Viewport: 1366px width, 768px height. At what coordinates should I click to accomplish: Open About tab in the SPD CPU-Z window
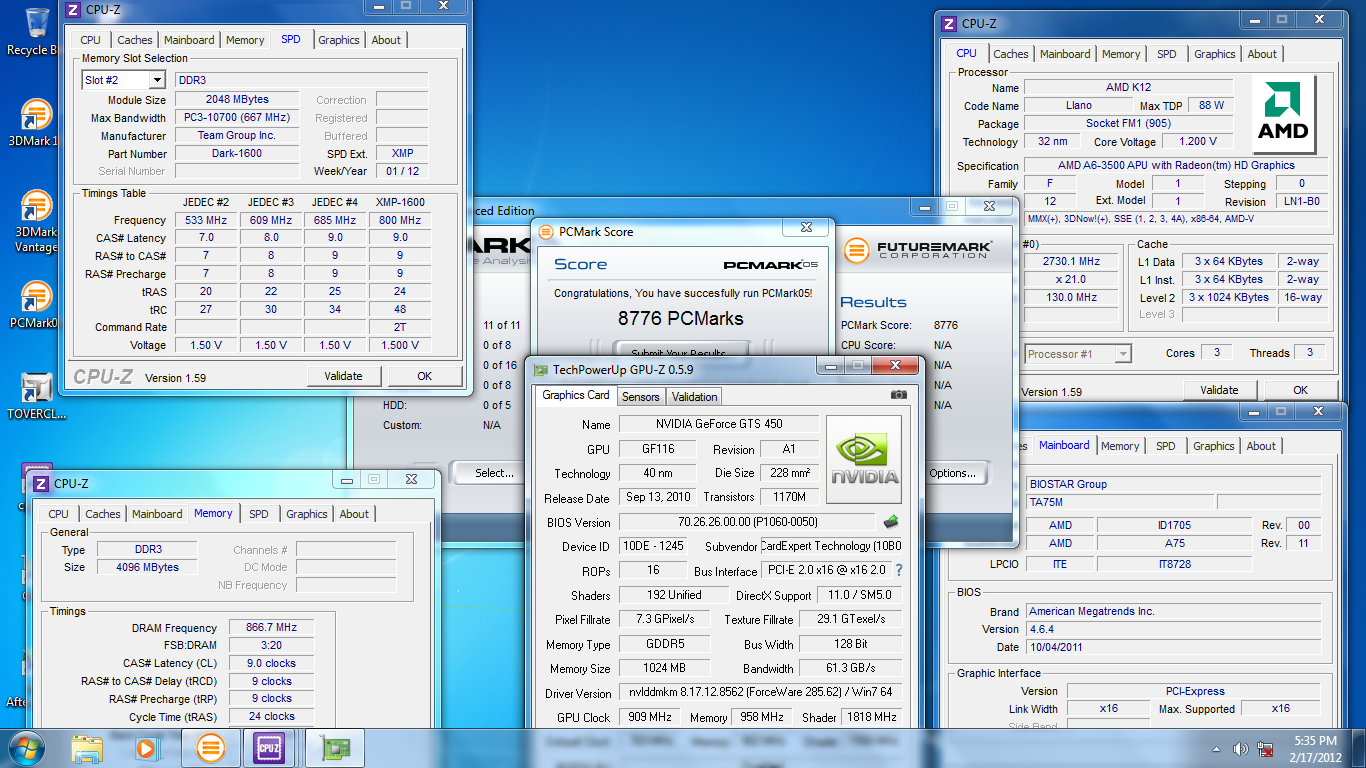(x=386, y=40)
